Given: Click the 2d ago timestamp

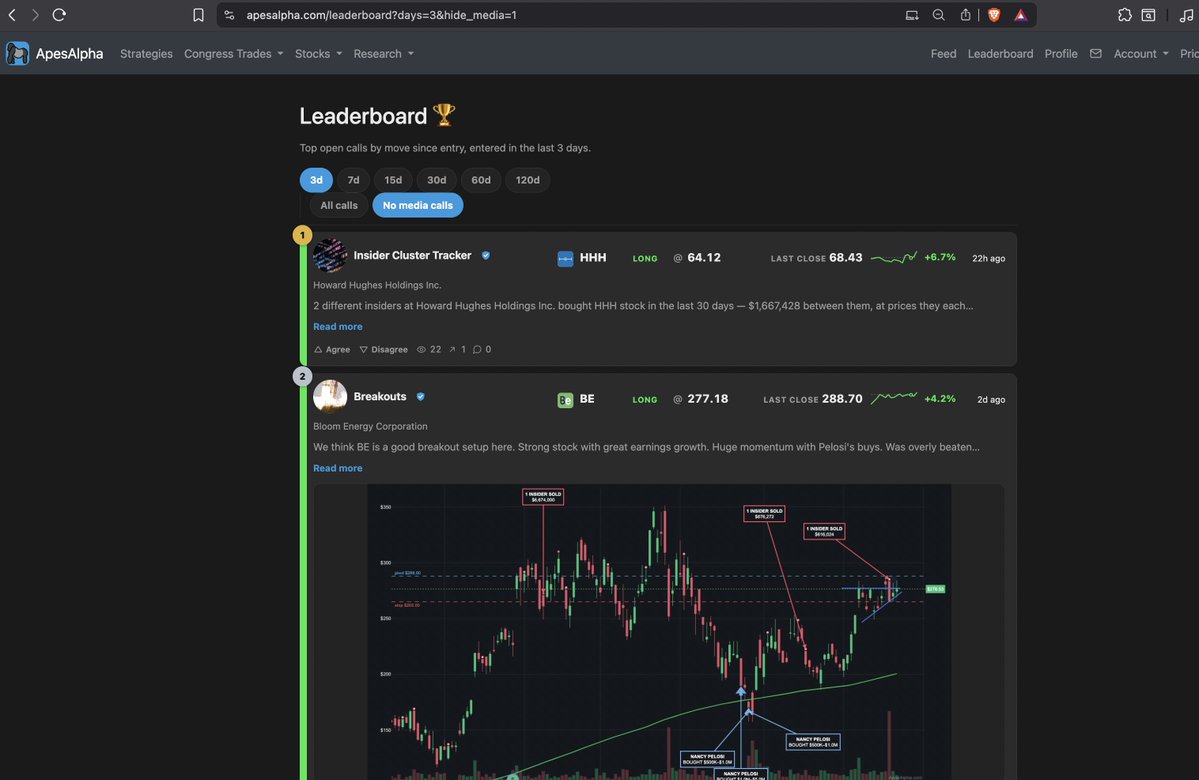Looking at the screenshot, I should [x=991, y=400].
